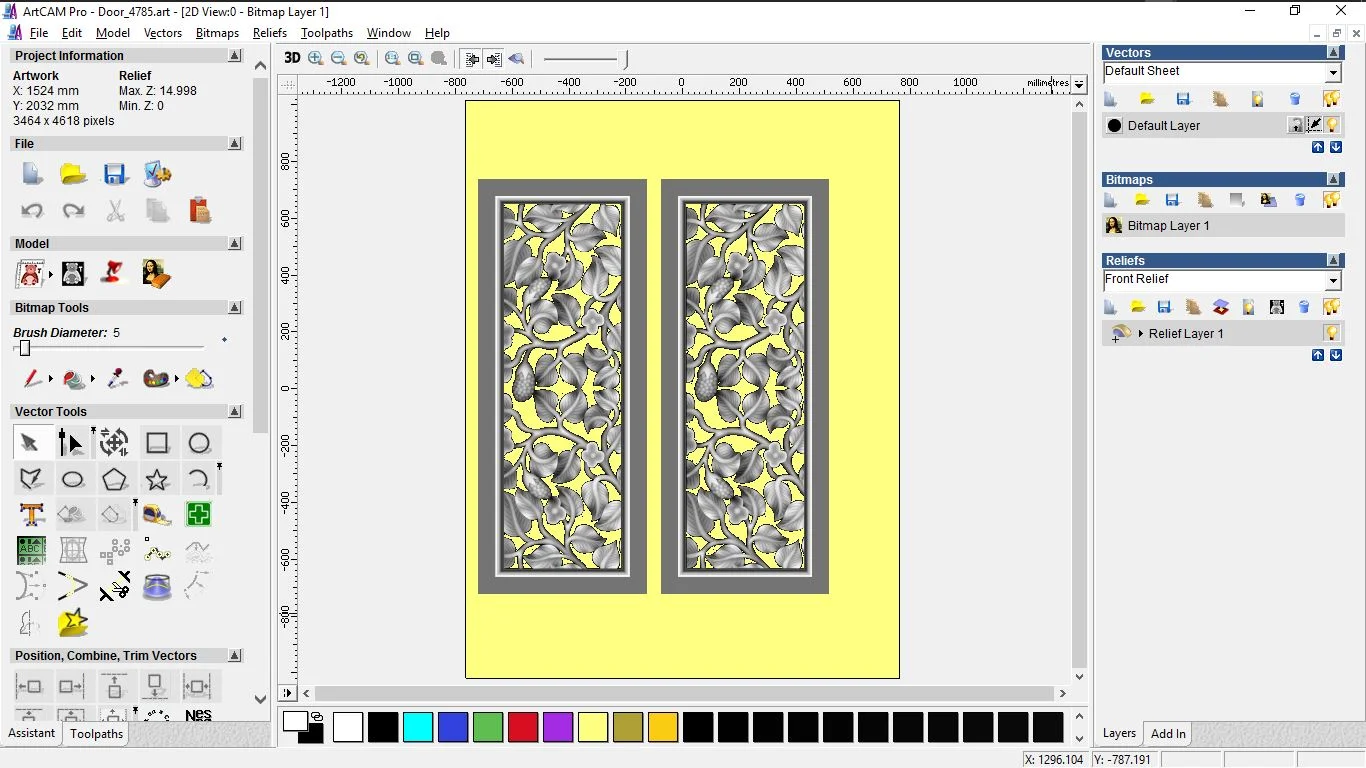Pick the measure tape tool
Viewport: 1366px width, 768px height.
[x=157, y=515]
